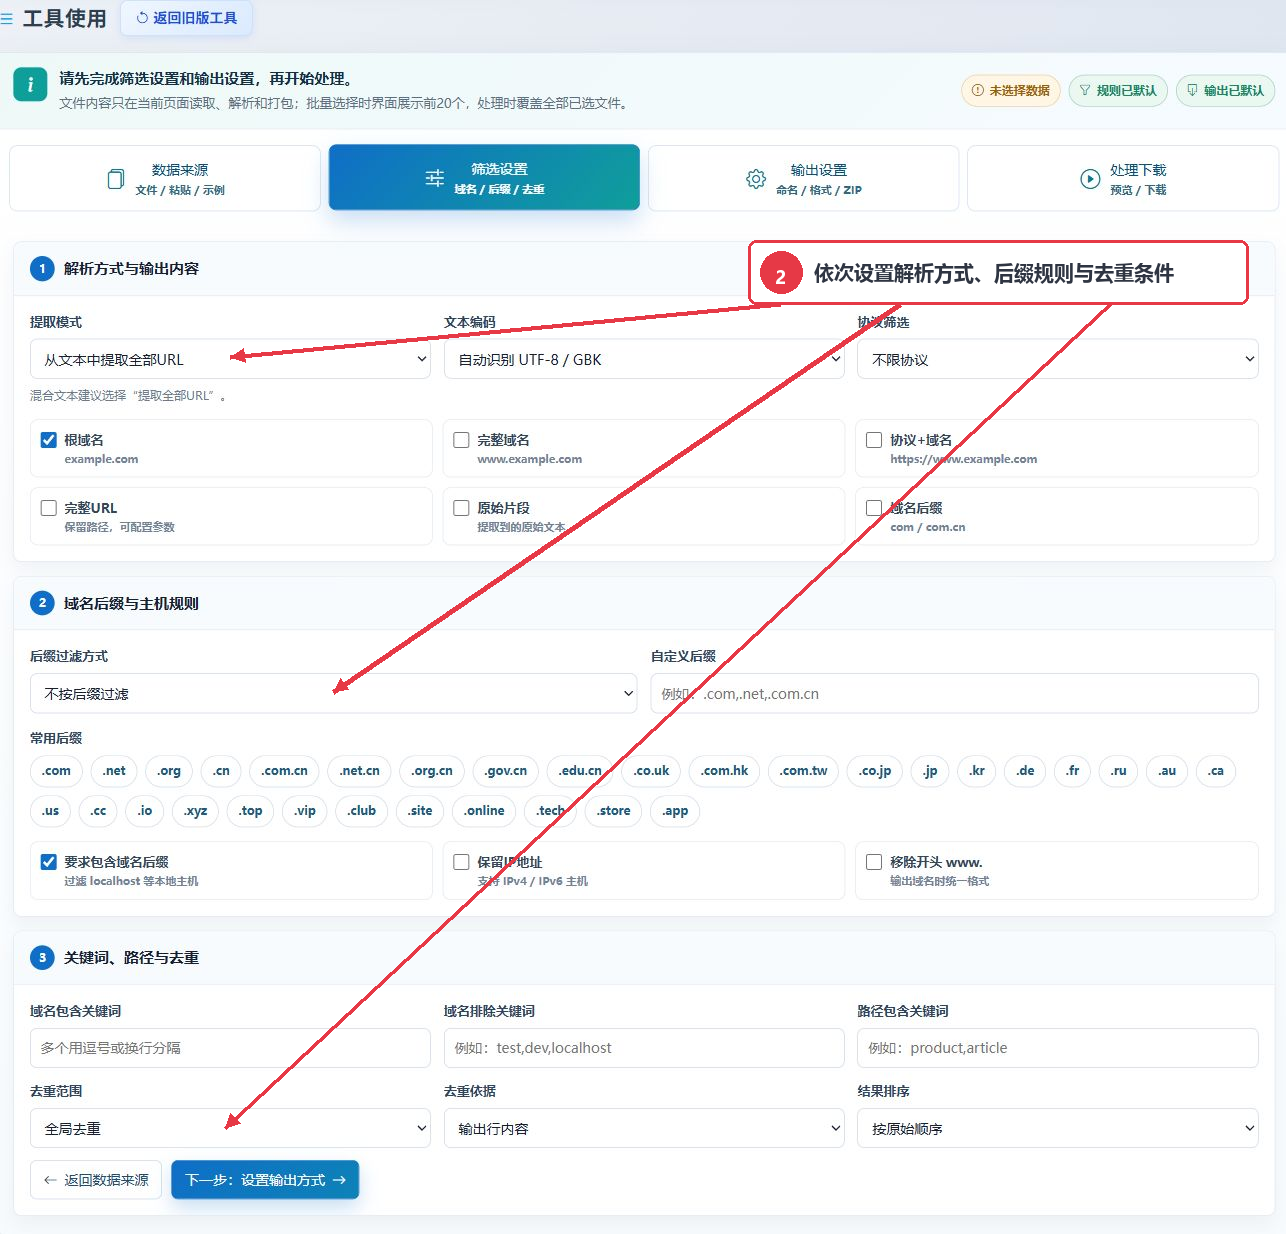Image resolution: width=1286 pixels, height=1234 pixels.
Task: Uncheck the 根域名 checkbox
Action: 48,440
